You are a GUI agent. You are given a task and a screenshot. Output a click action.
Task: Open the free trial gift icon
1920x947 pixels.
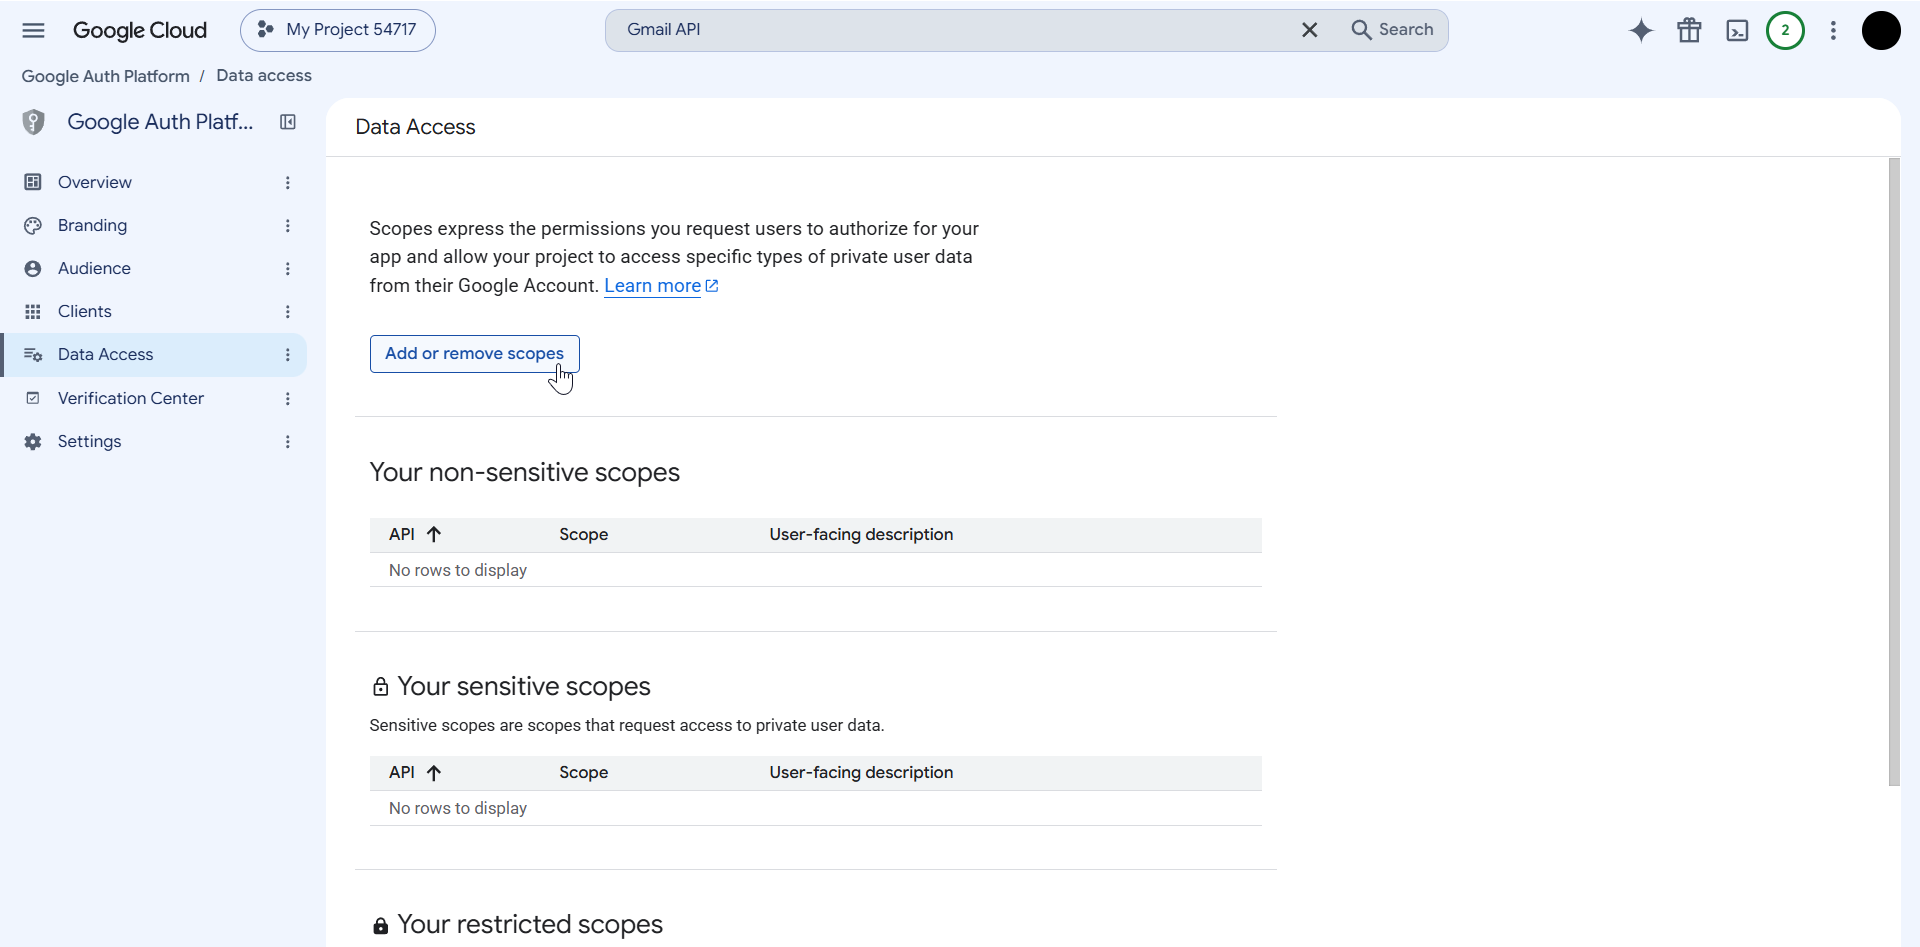coord(1689,31)
